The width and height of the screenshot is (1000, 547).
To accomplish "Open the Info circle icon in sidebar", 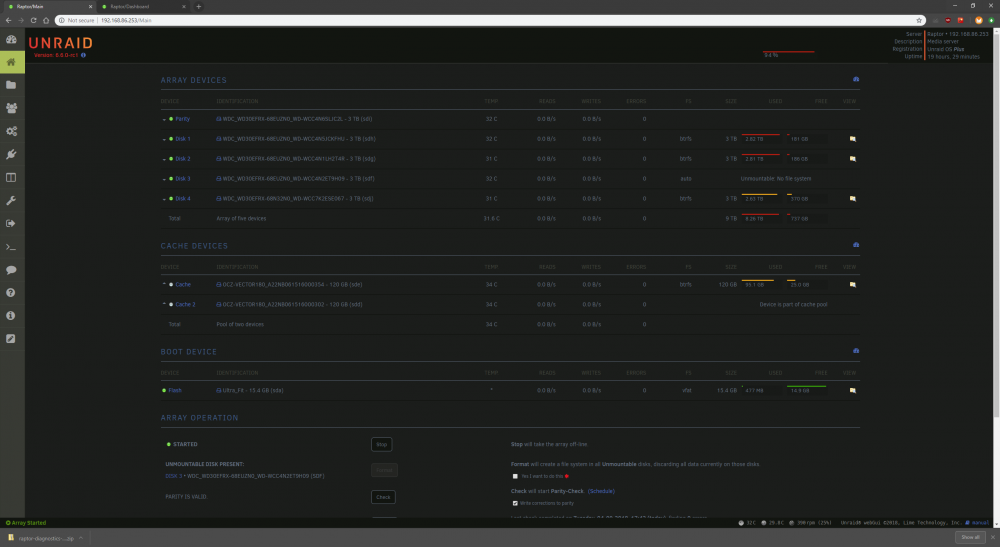I will (11, 316).
